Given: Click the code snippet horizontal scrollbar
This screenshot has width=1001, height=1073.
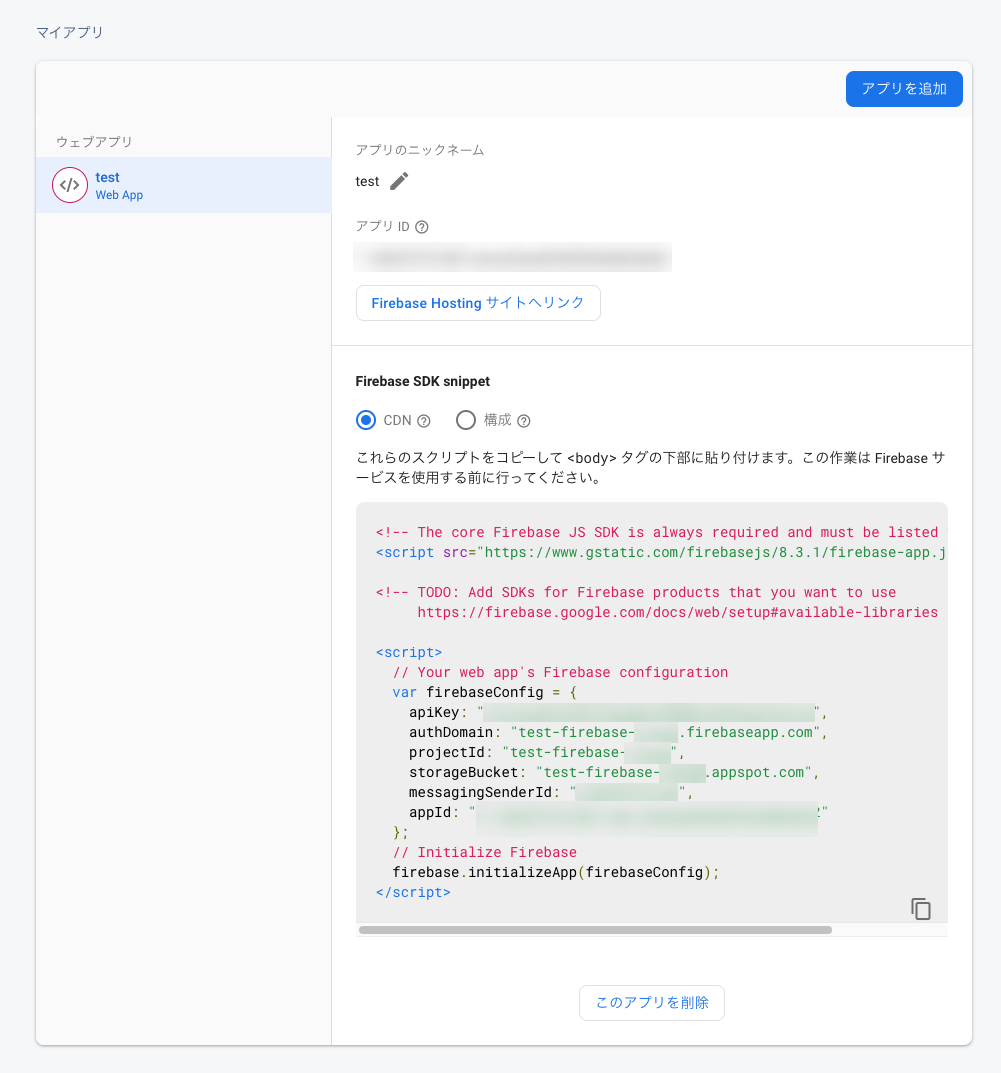Looking at the screenshot, I should tap(595, 930).
